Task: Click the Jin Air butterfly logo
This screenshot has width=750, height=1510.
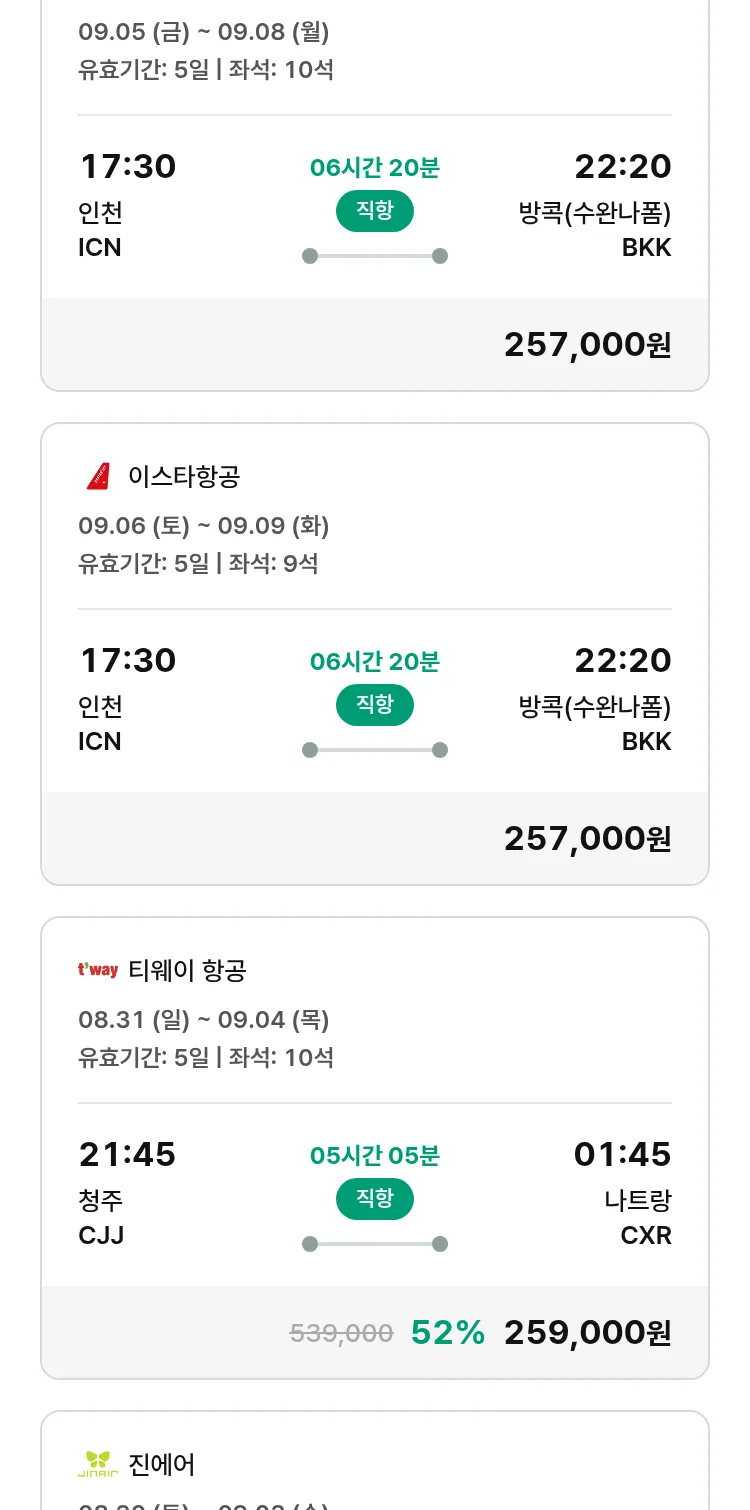Action: click(98, 1464)
